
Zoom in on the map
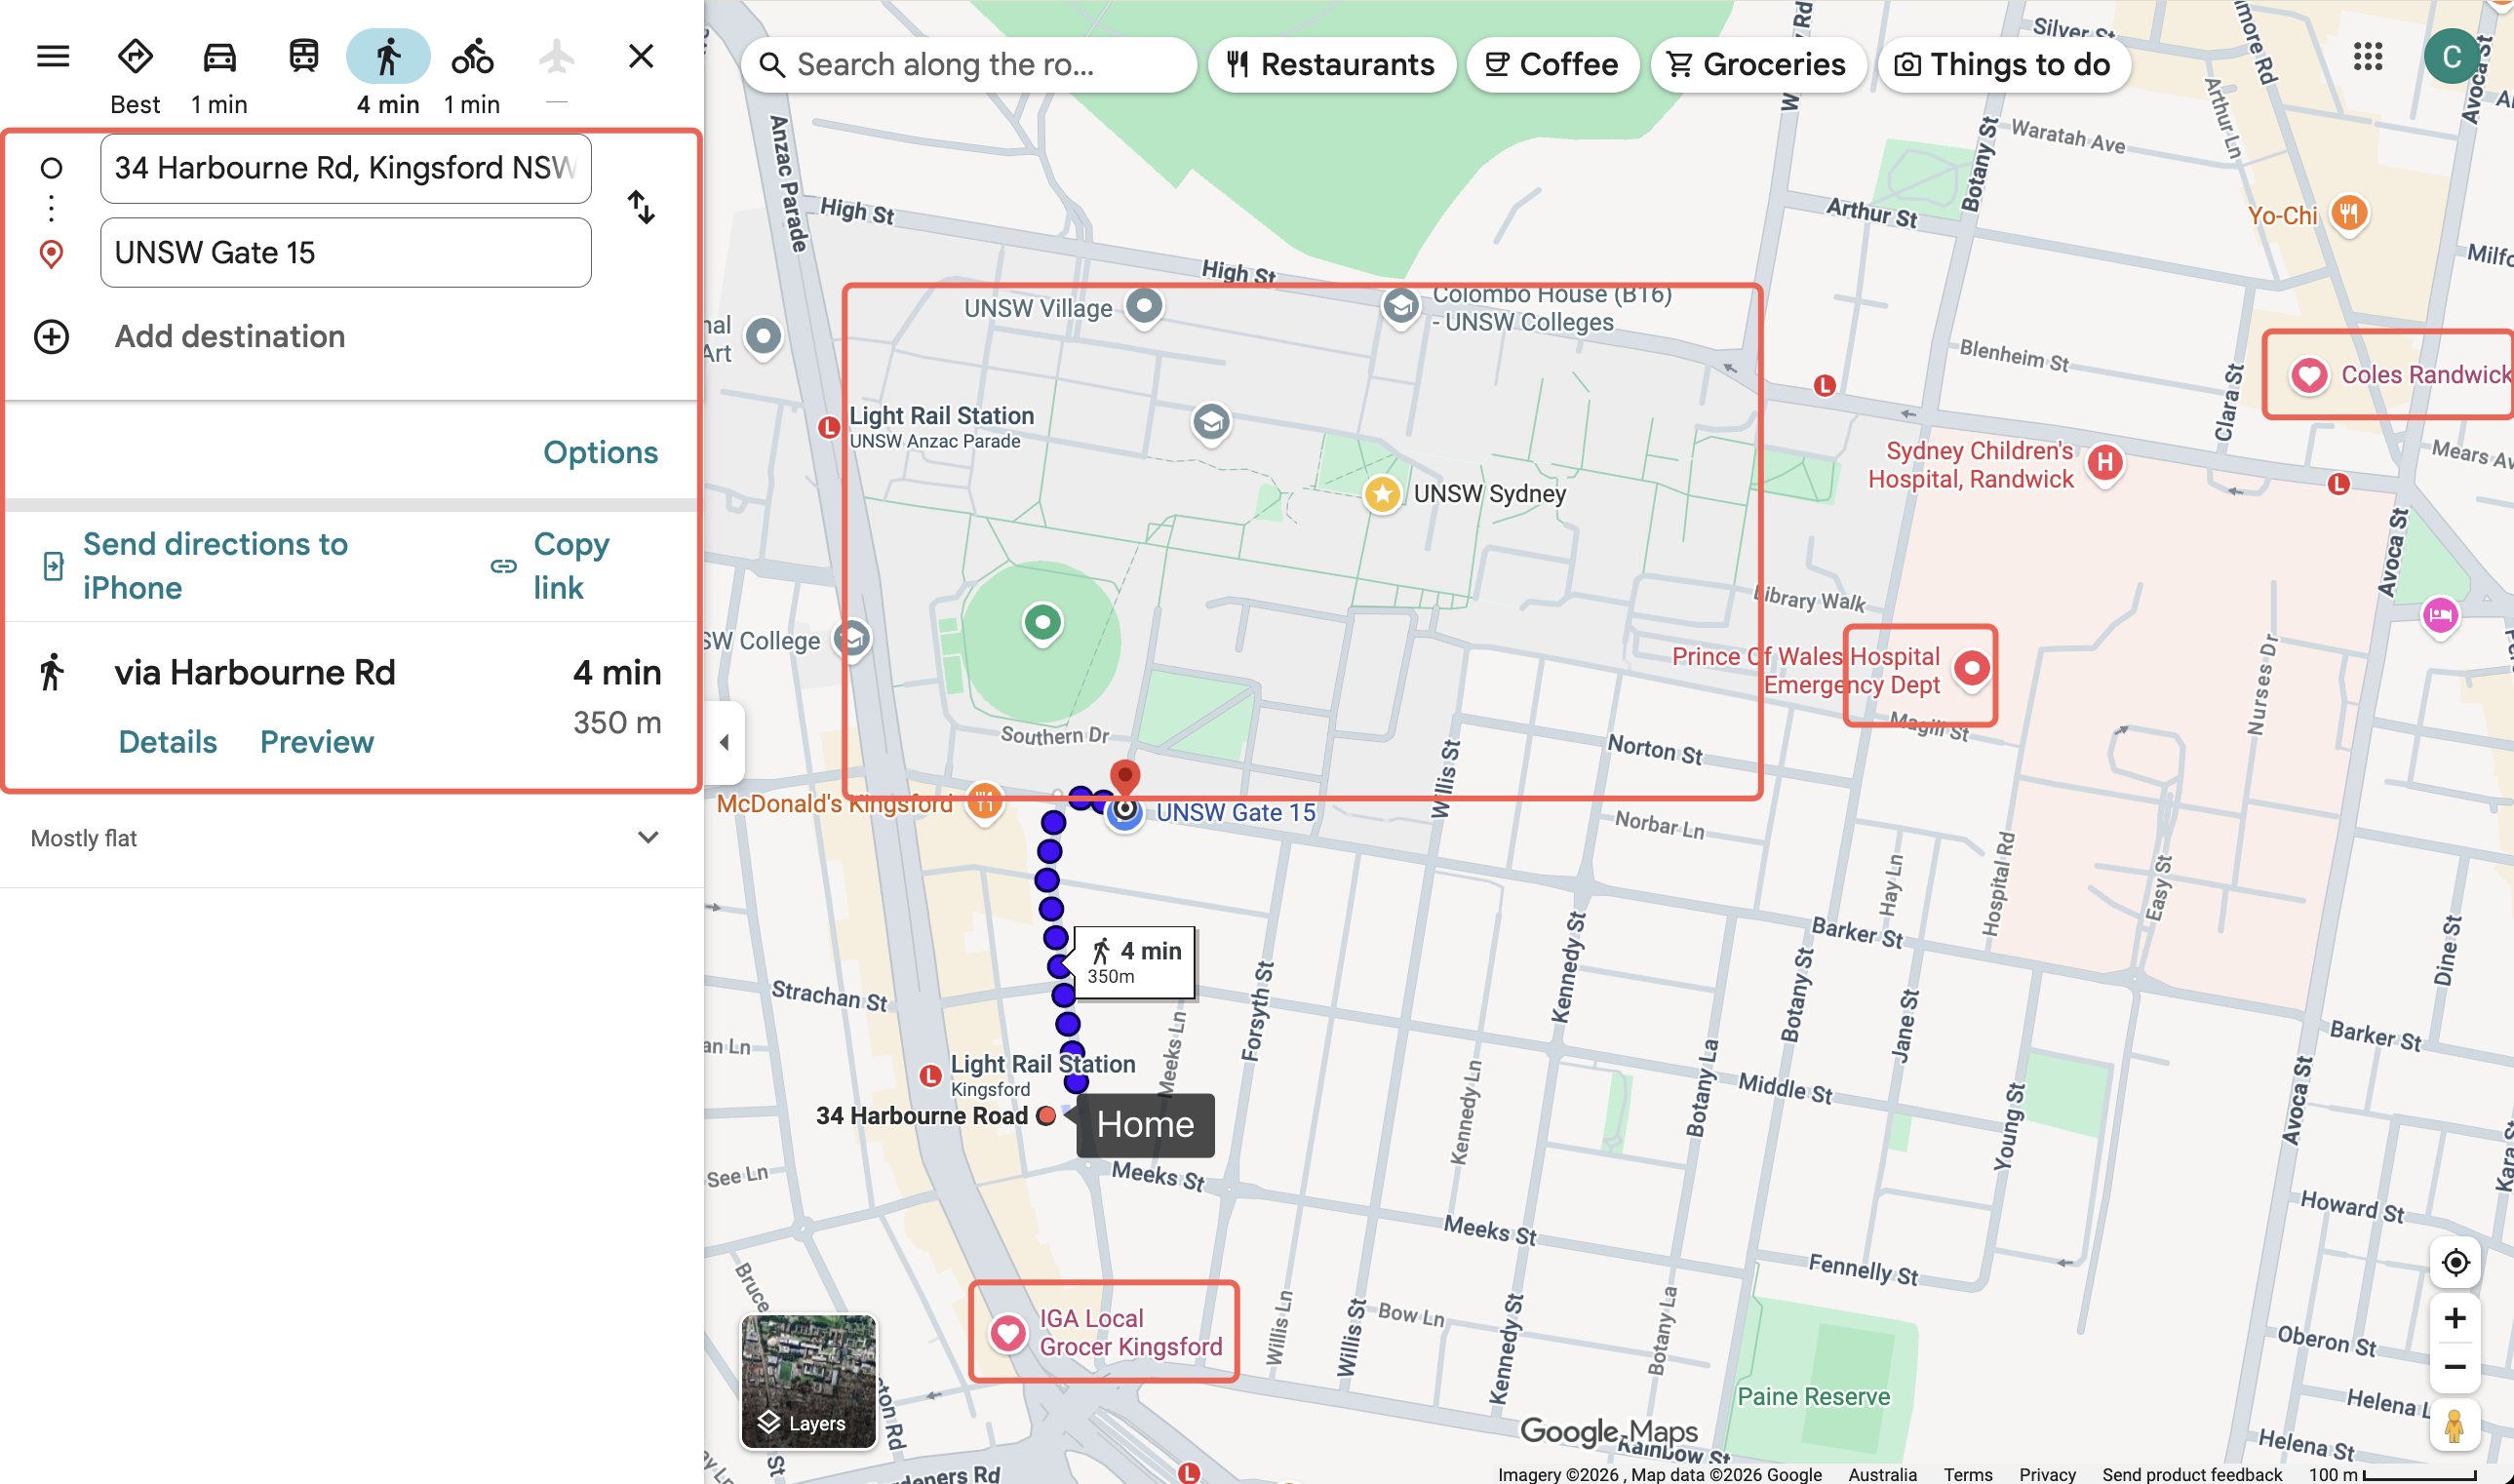click(x=2454, y=1319)
